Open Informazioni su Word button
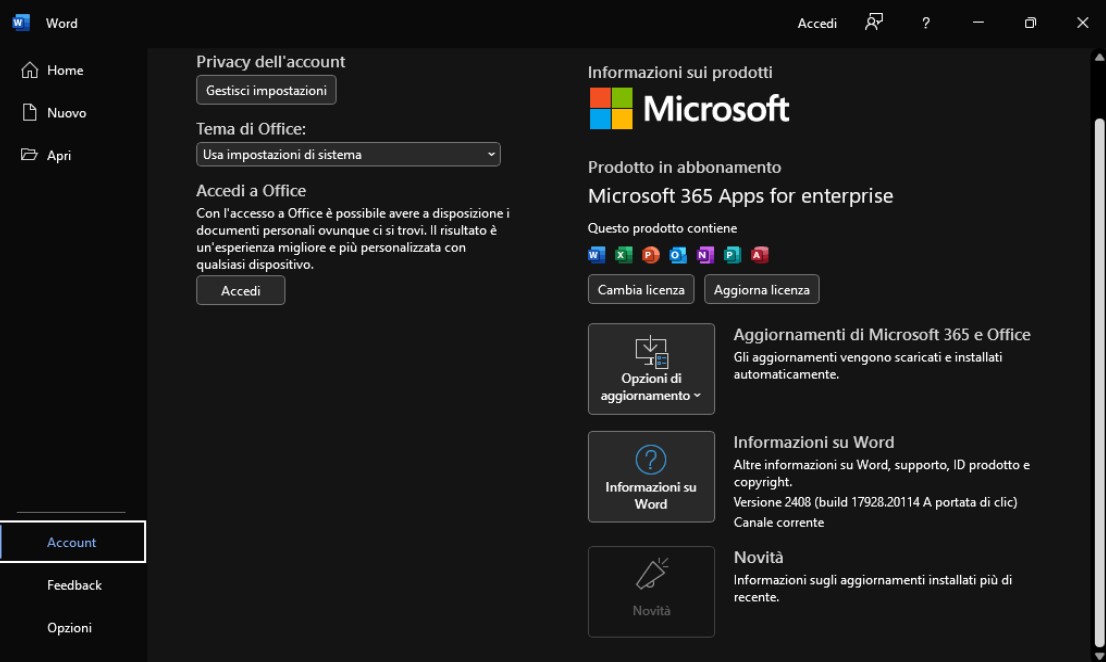The height and width of the screenshot is (662, 1106). pyautogui.click(x=651, y=477)
